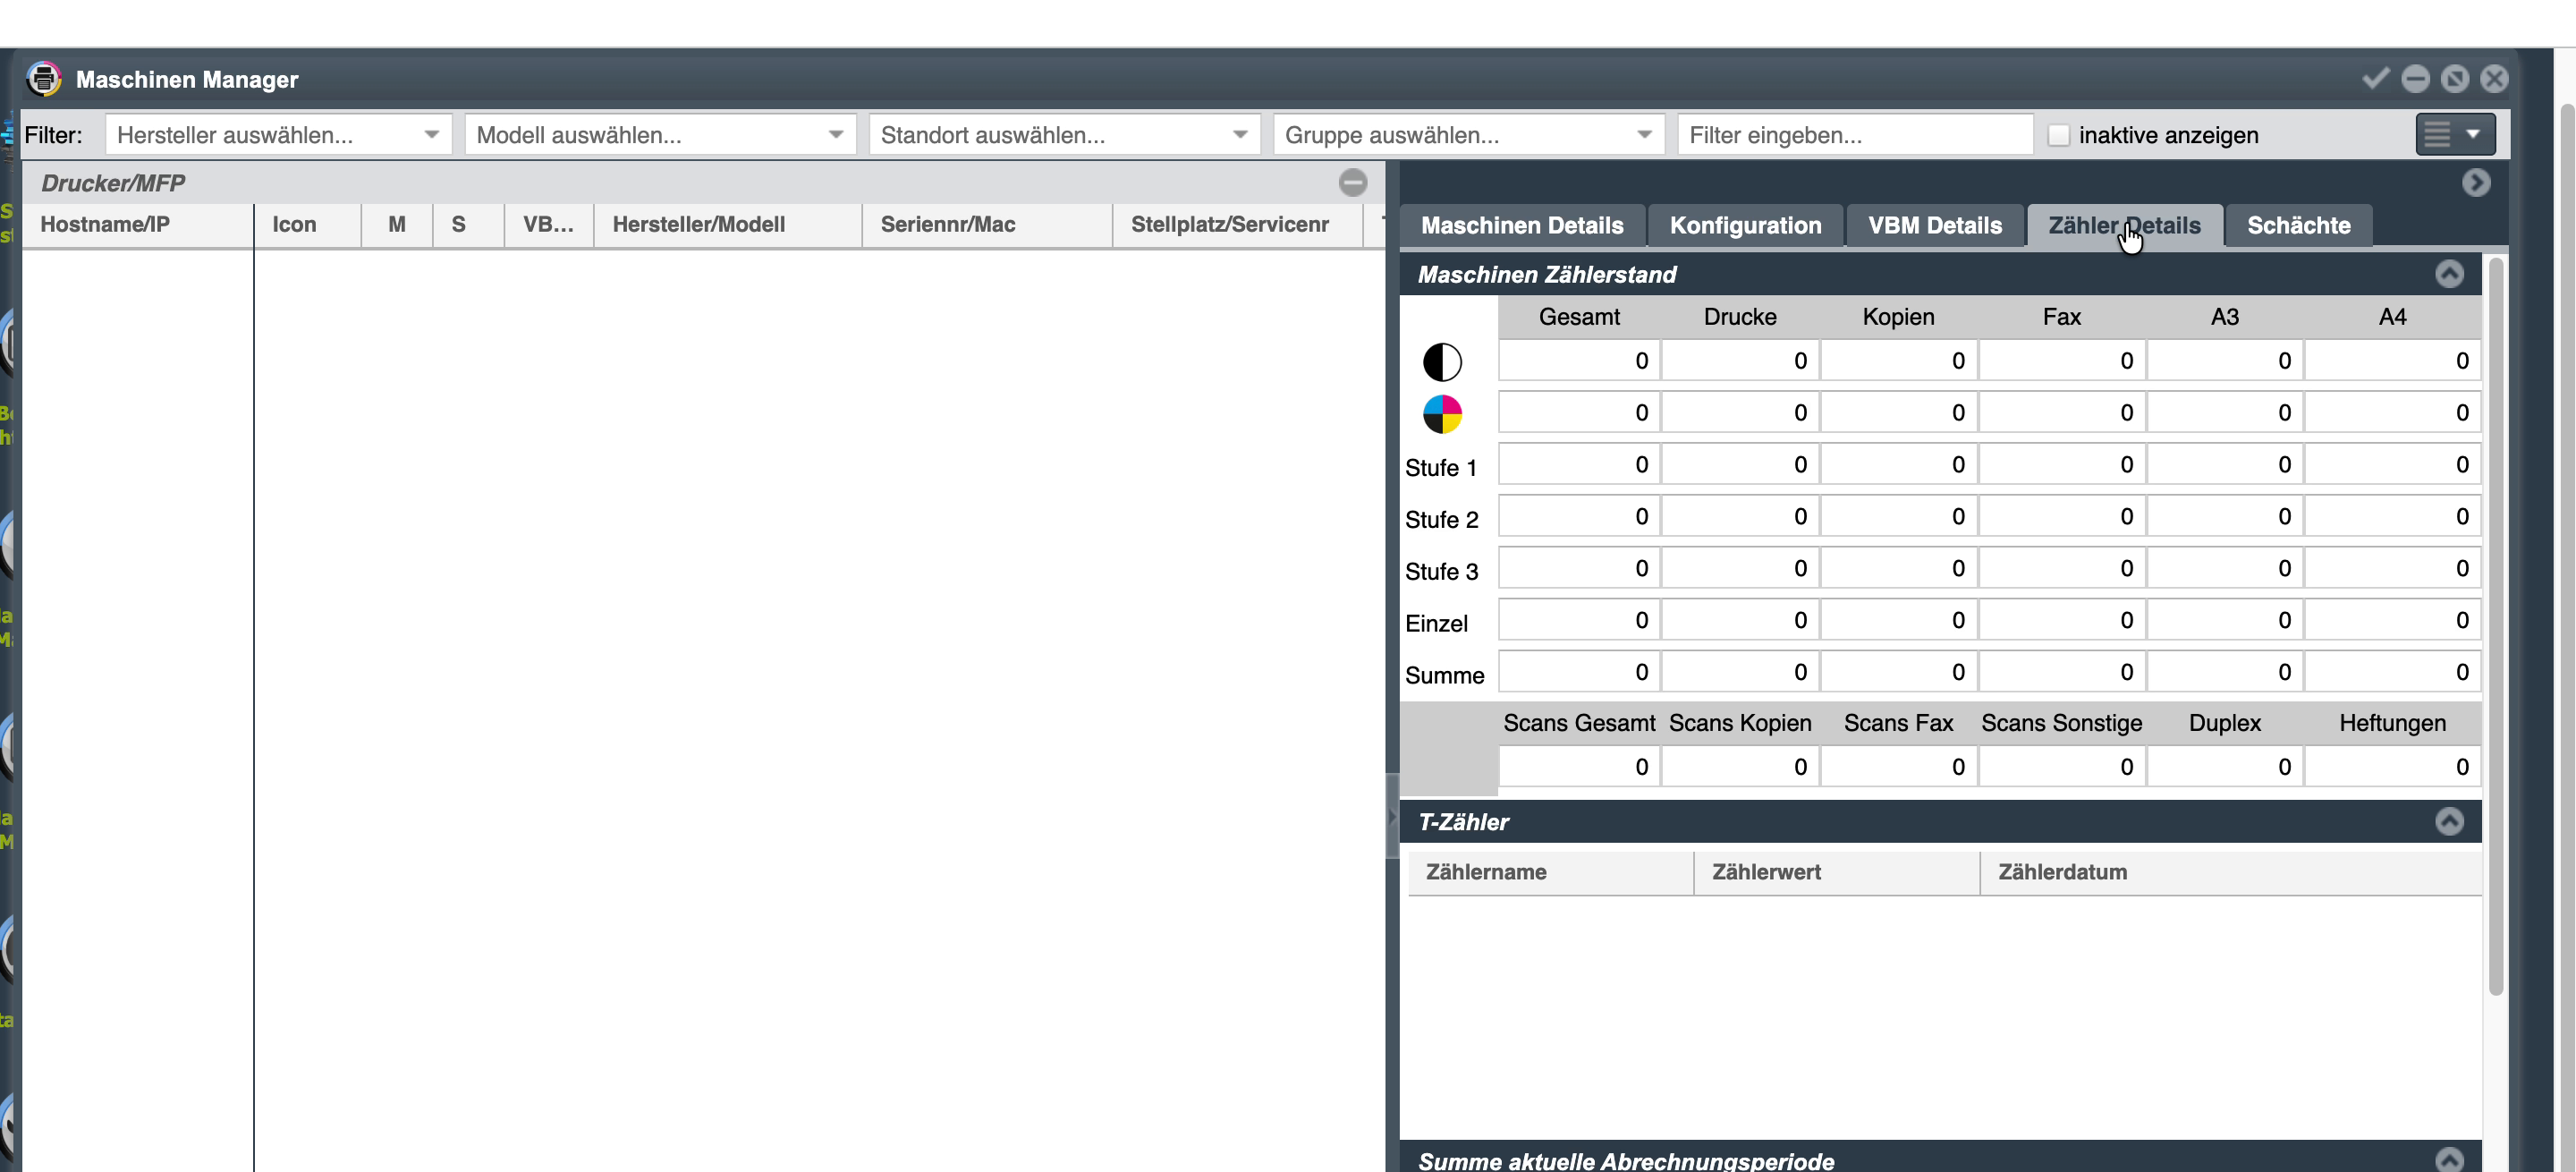This screenshot has height=1172, width=2576.
Task: Switch to Konfiguration tab
Action: 1745,225
